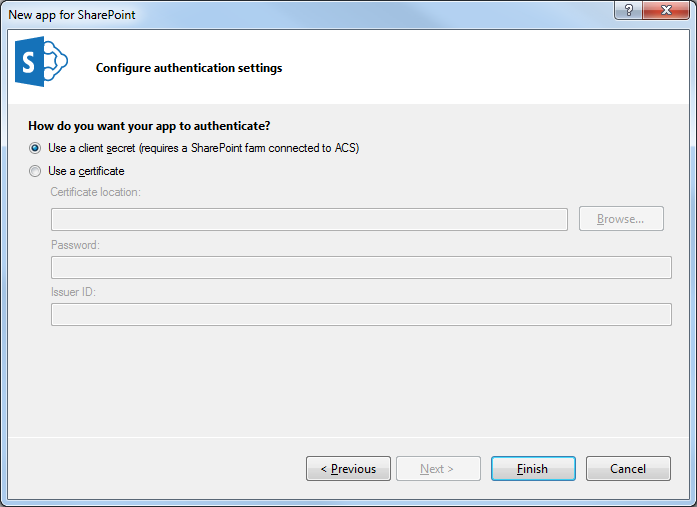This screenshot has width=697, height=507.
Task: Click the 'Use a certificate' label text
Action: click(x=86, y=171)
